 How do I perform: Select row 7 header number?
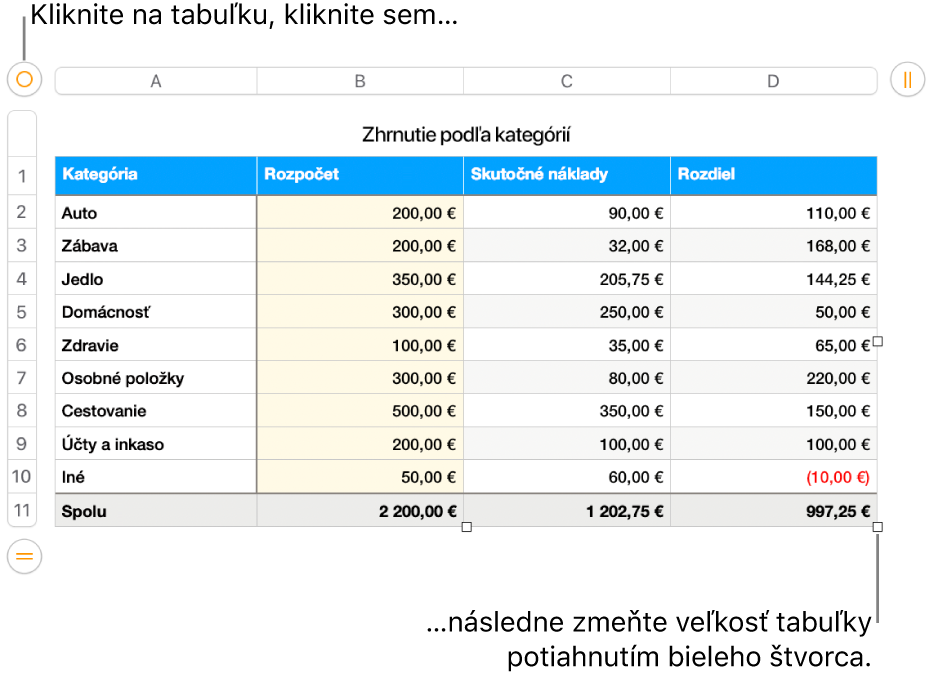[22, 378]
